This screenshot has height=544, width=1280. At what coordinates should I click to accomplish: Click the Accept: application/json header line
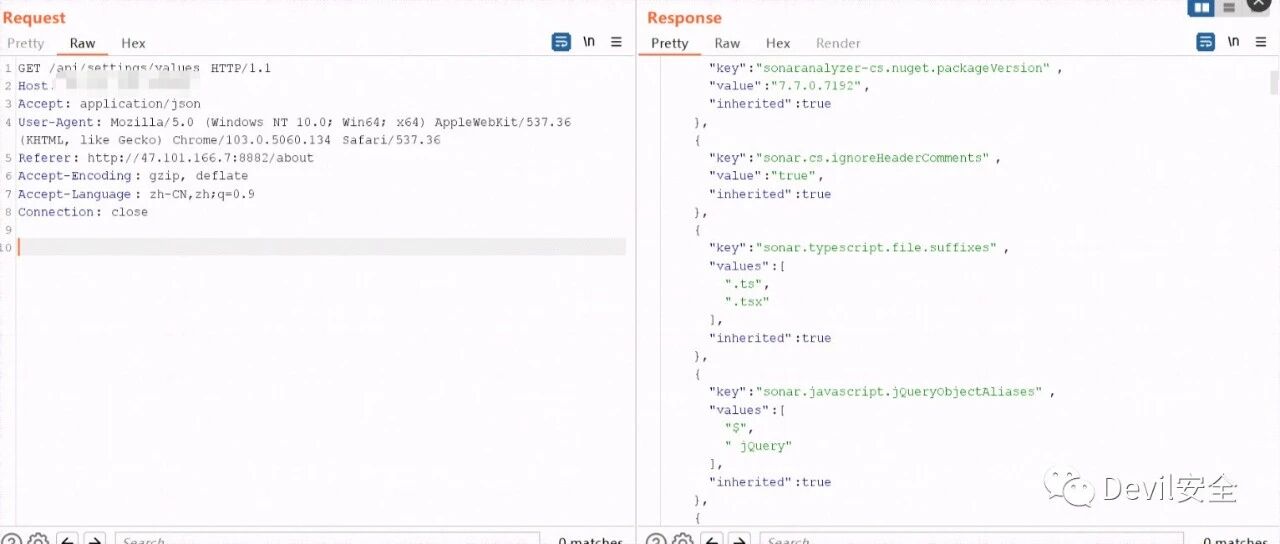point(109,104)
